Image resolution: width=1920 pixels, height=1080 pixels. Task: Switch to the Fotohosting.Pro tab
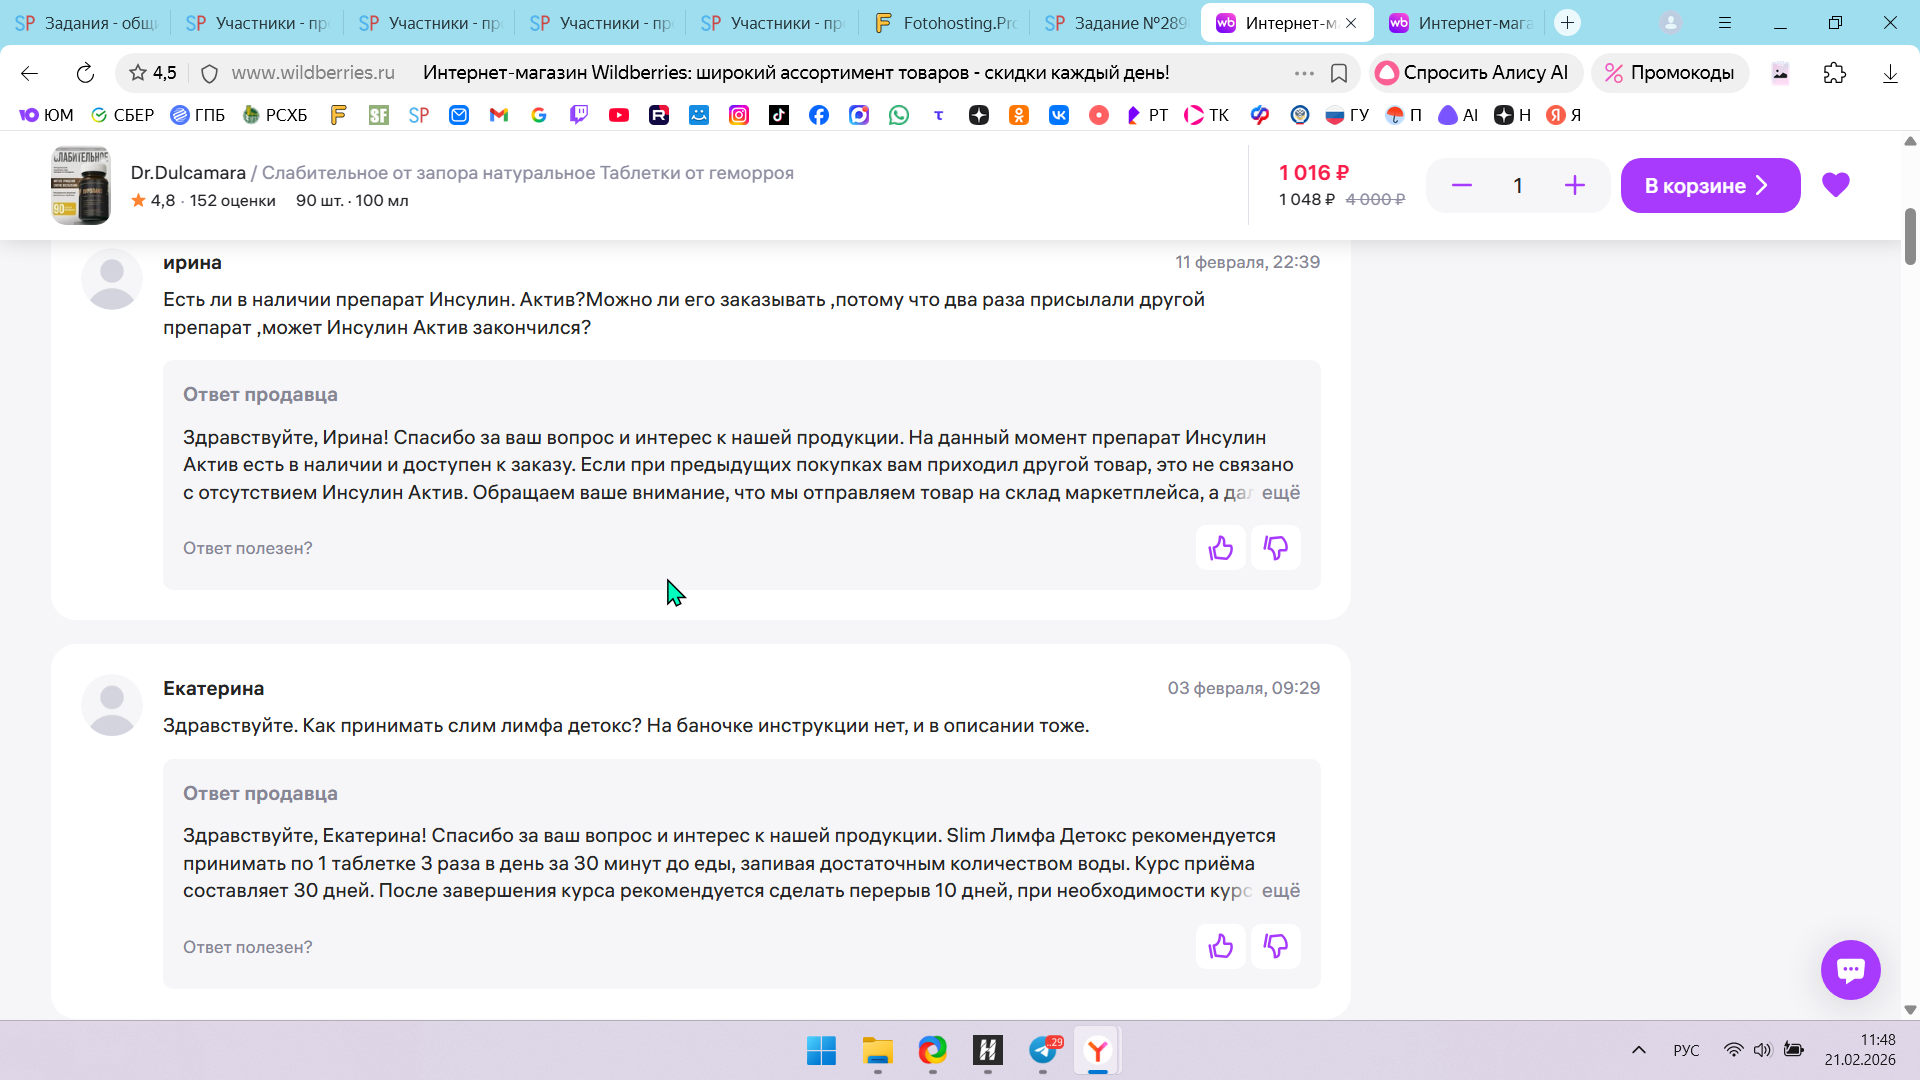pos(945,23)
